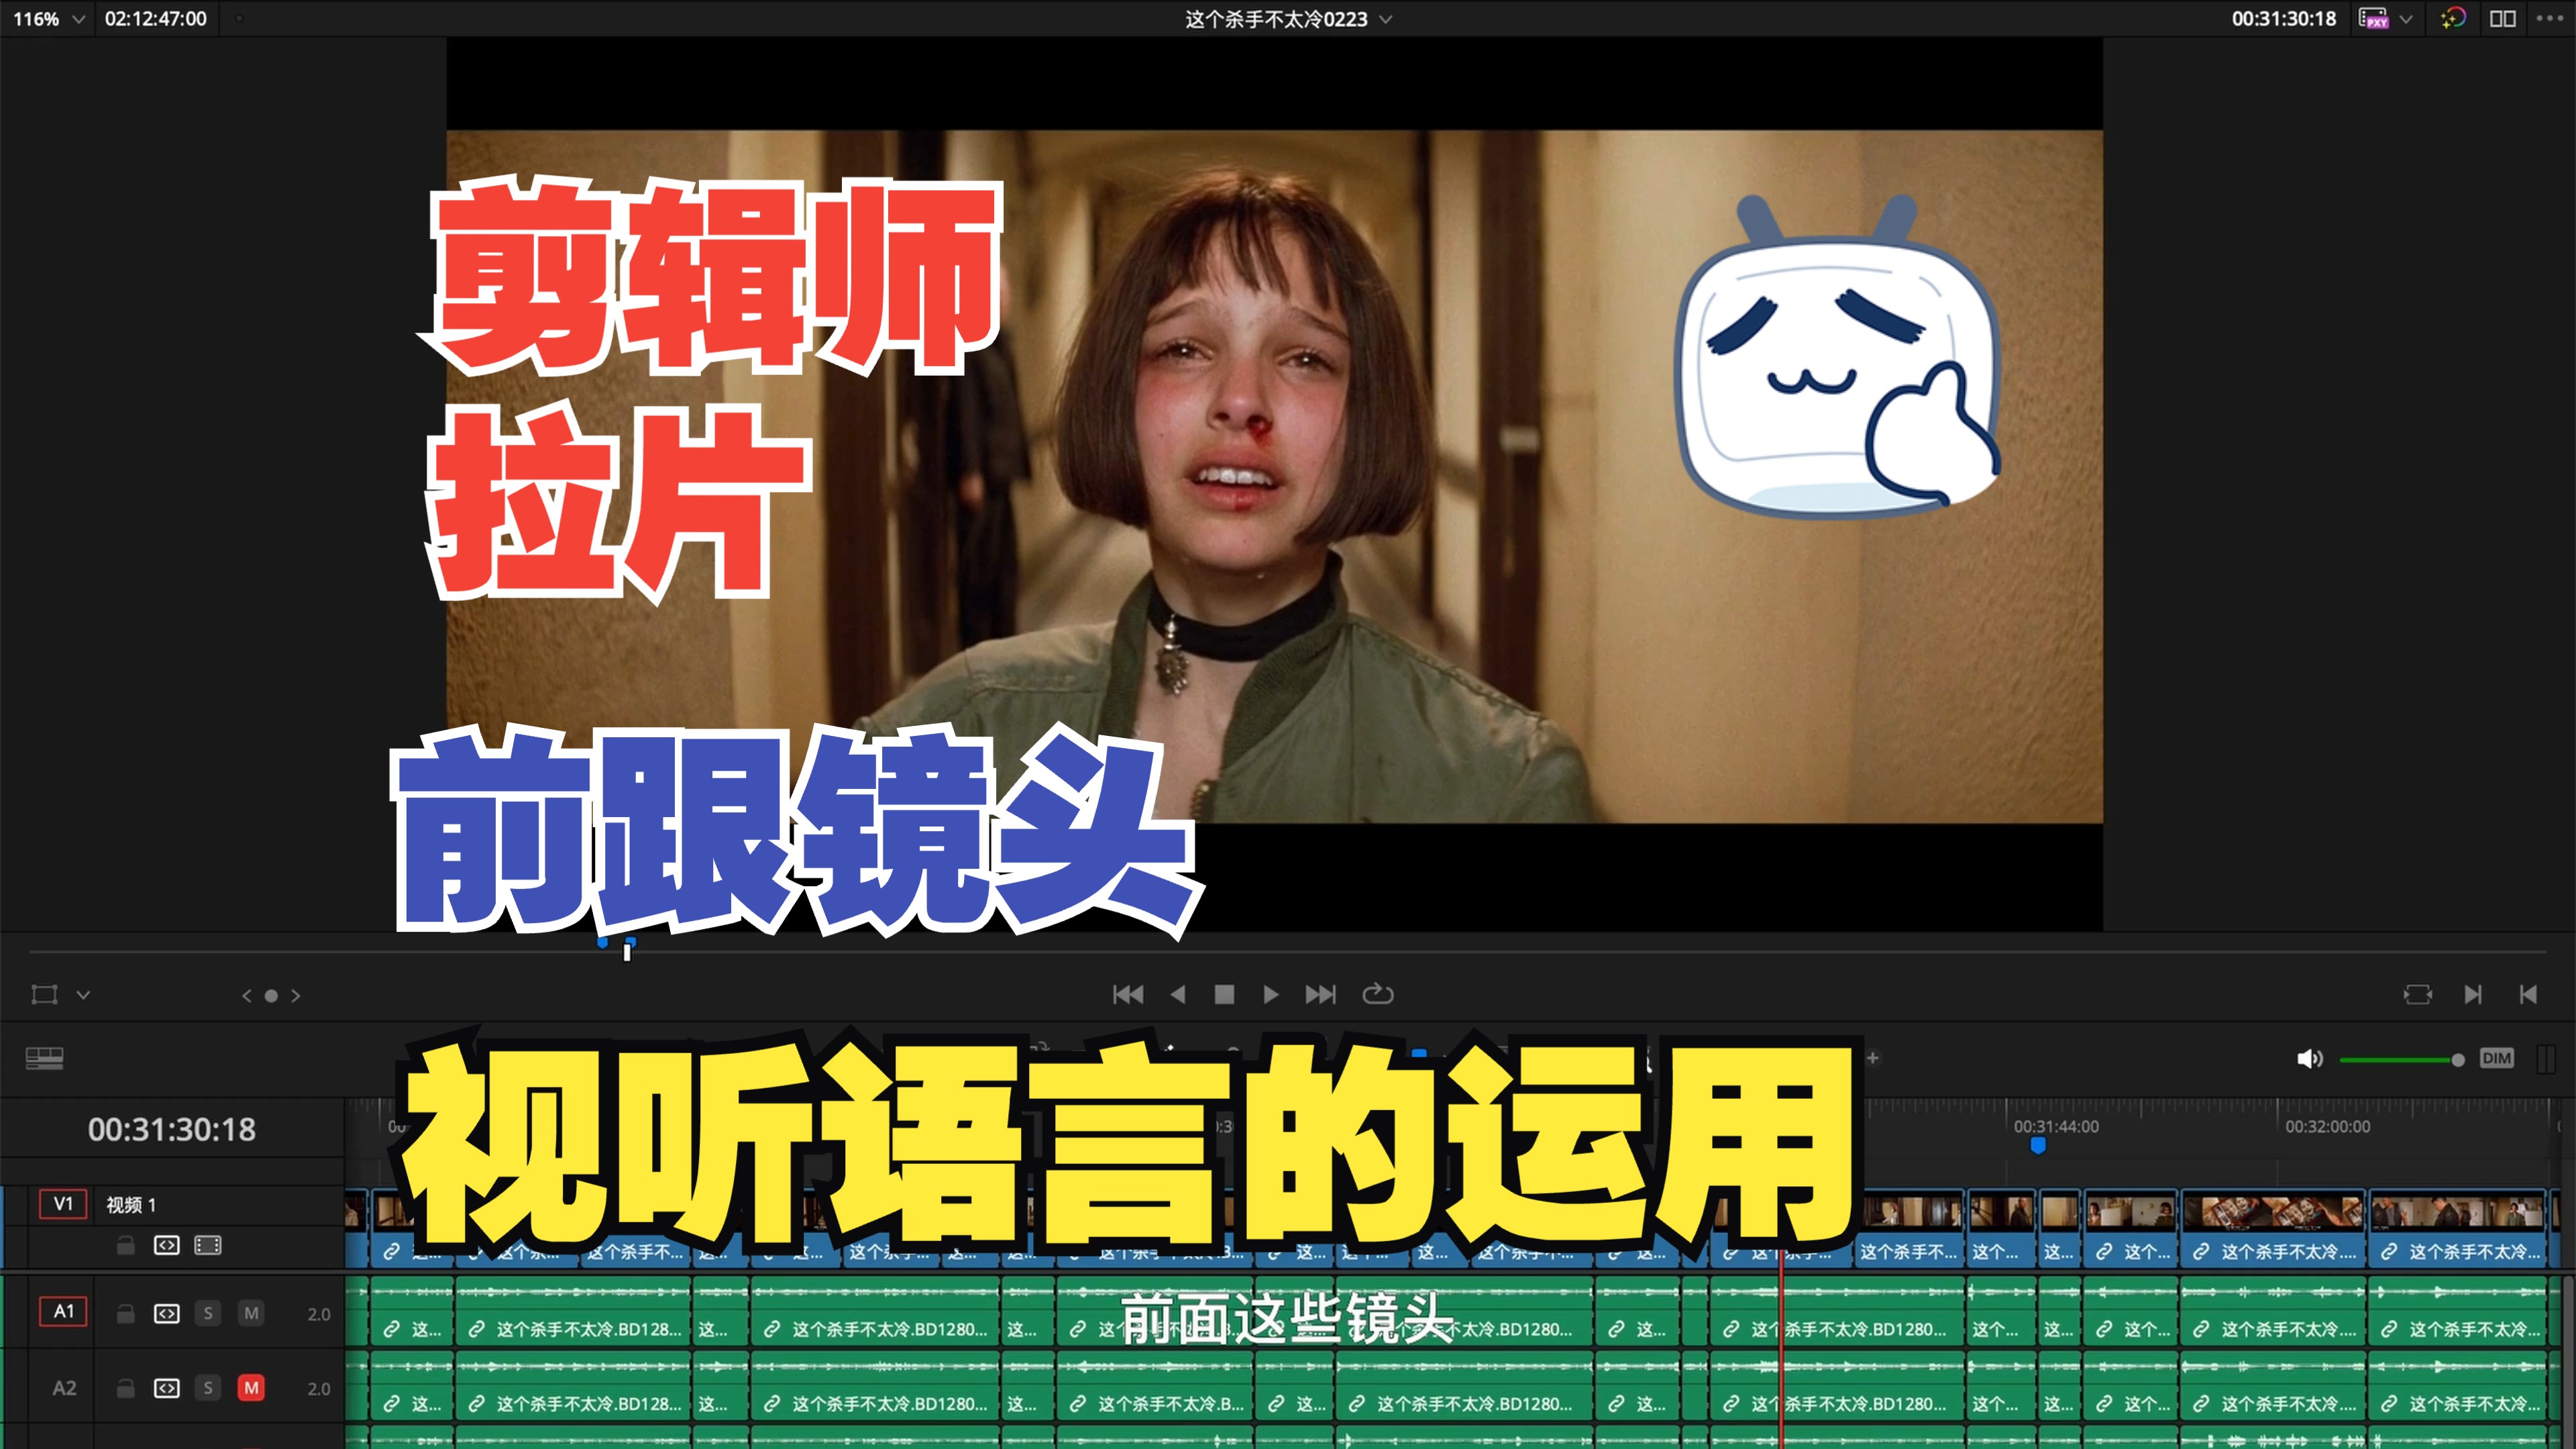Open the 116% zoom dropdown
The width and height of the screenshot is (2576, 1449).
[x=48, y=18]
